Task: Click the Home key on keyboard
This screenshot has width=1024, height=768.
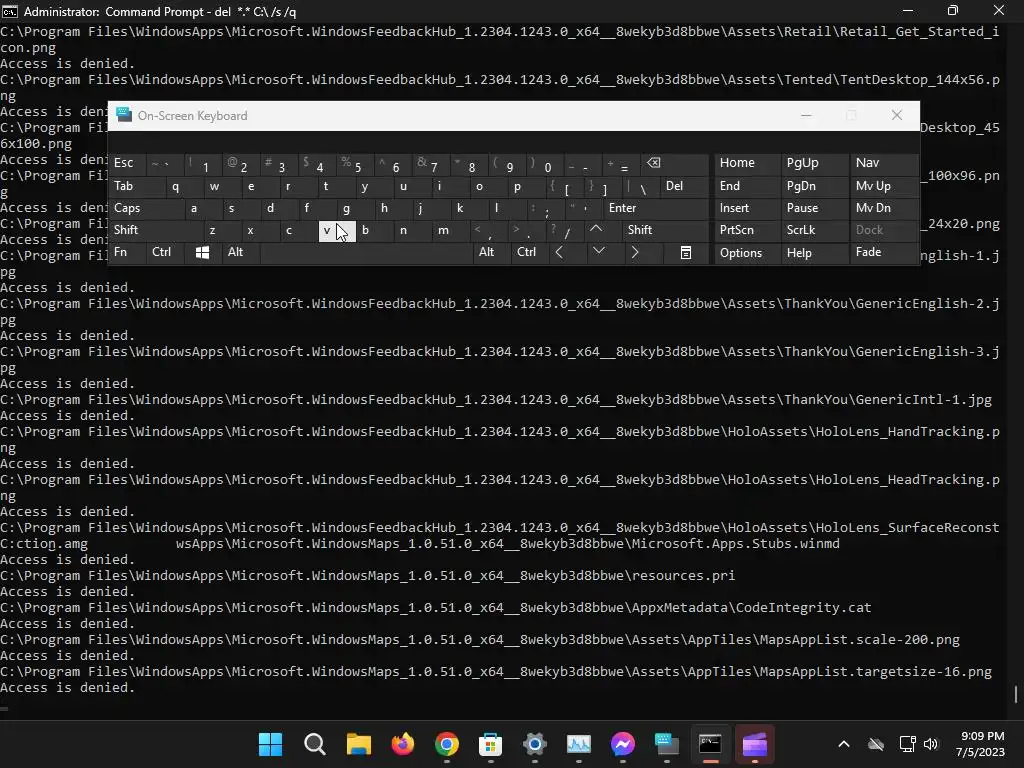Action: (746, 163)
